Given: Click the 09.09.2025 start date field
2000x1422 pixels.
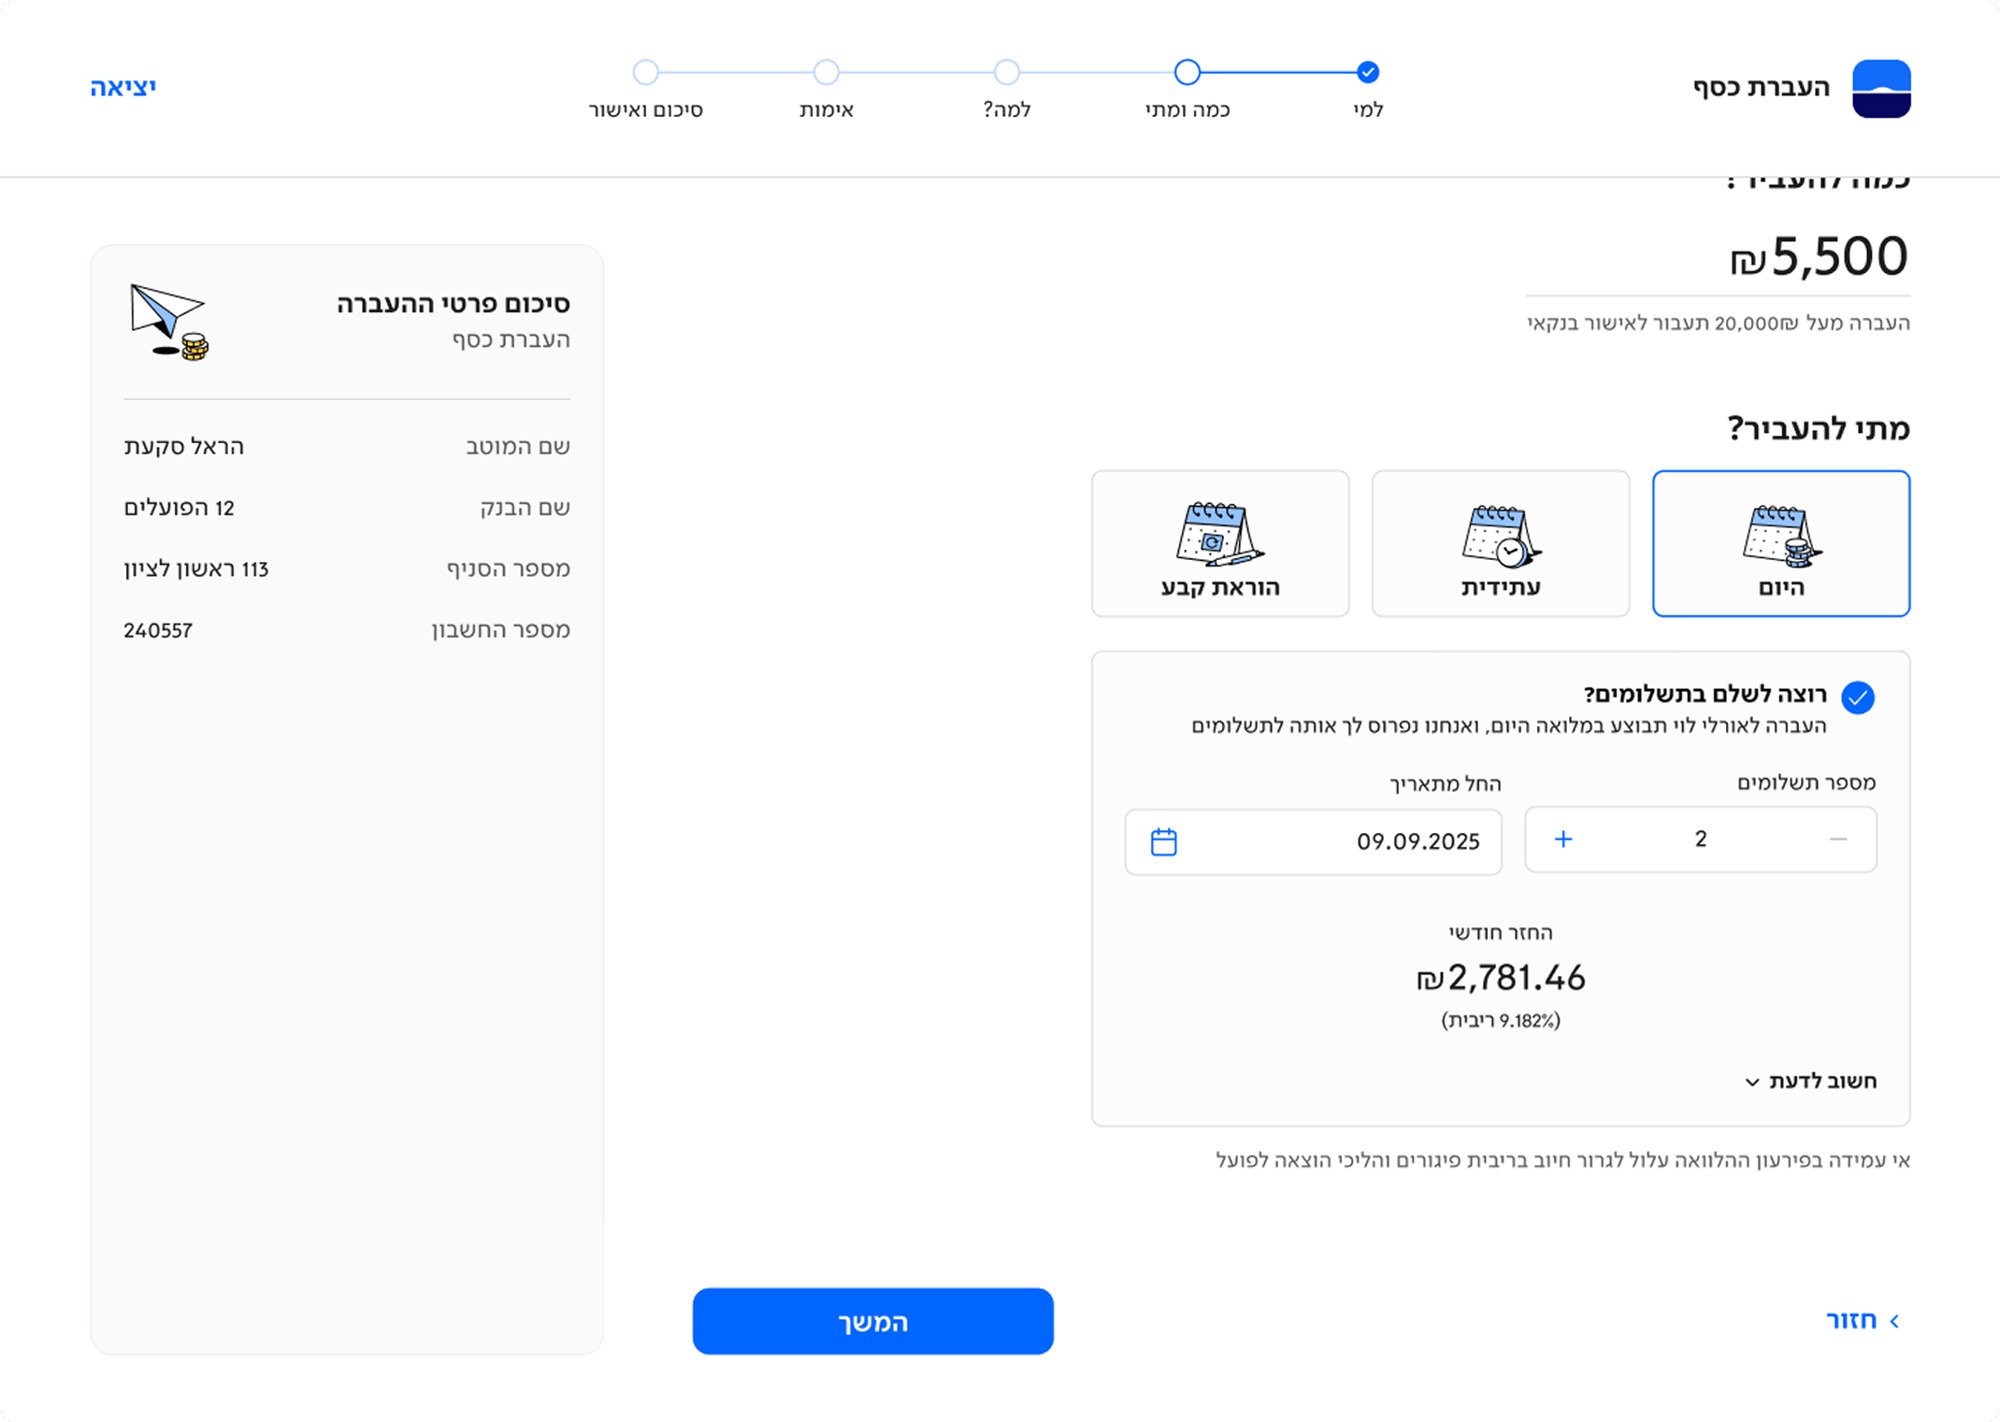Looking at the screenshot, I should [x=1313, y=842].
